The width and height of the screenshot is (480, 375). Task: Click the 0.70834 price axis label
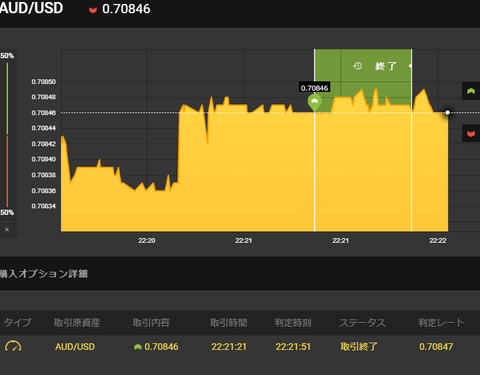(x=44, y=206)
